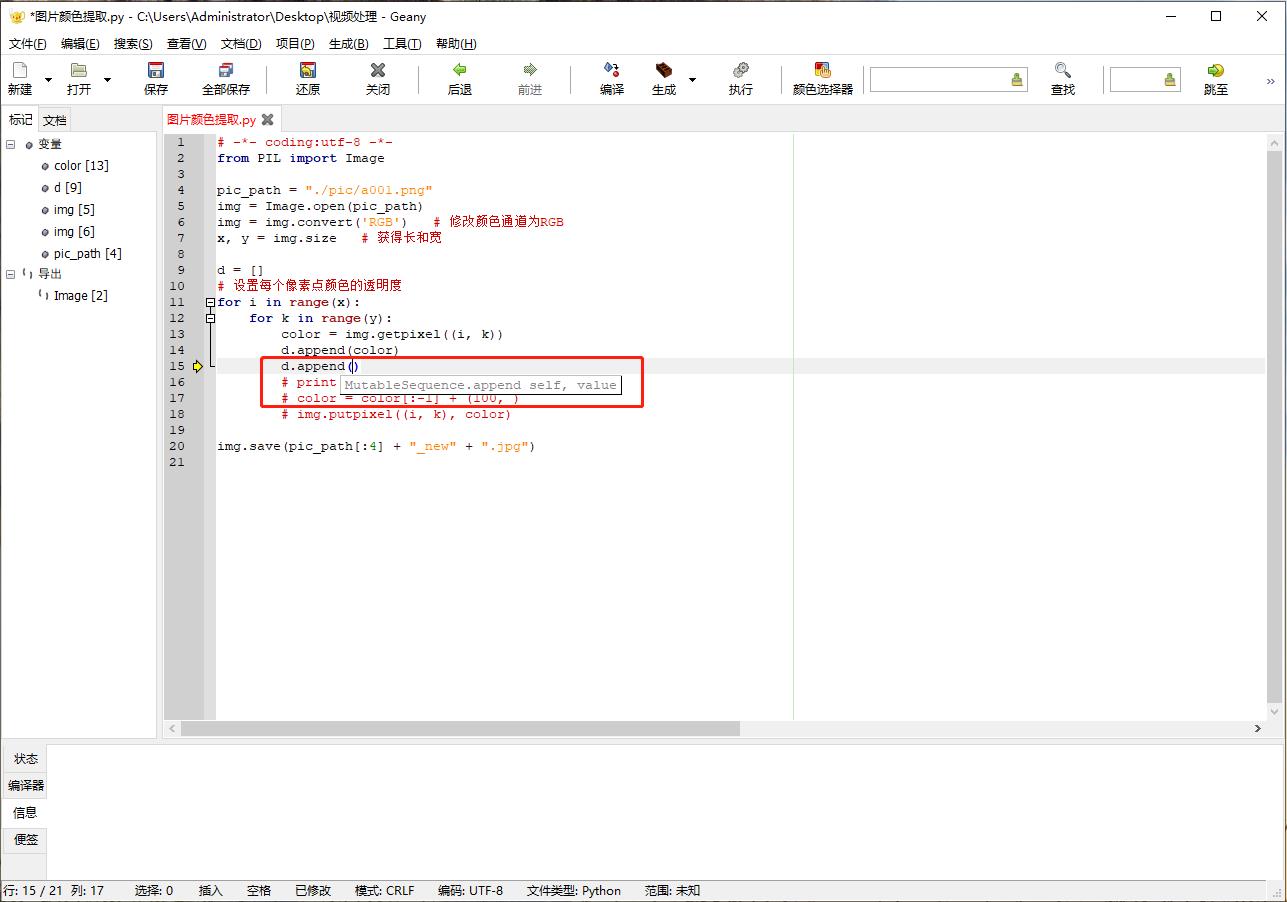Select pic_path [4] in symbol tree

click(x=87, y=254)
